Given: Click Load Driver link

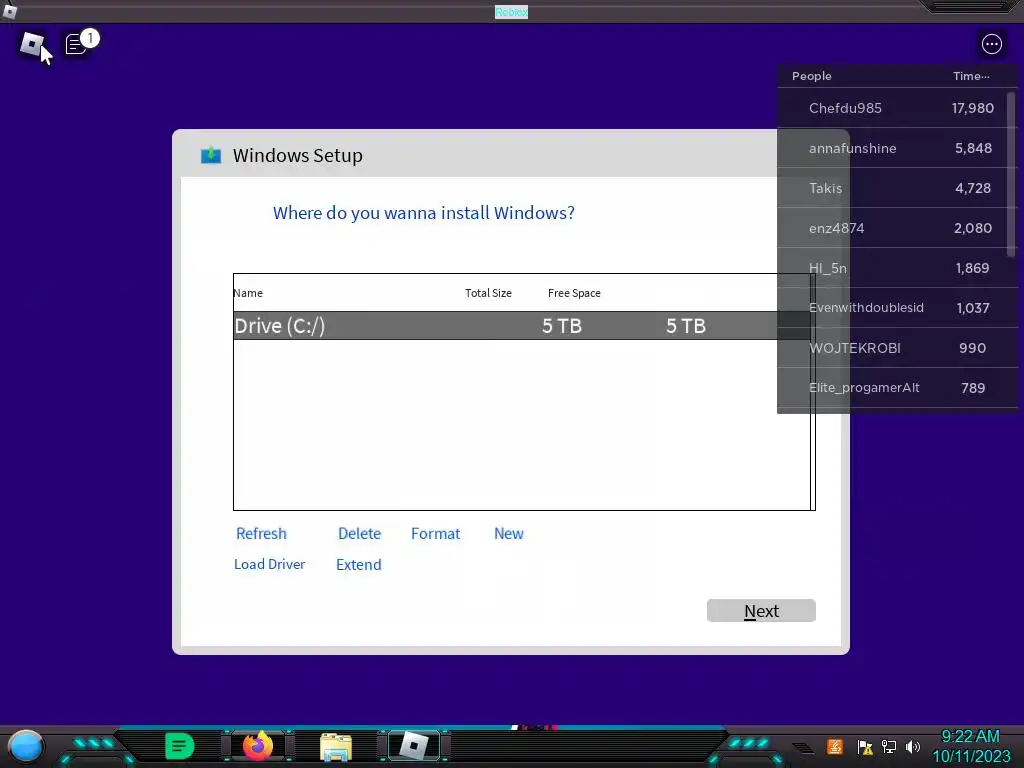Looking at the screenshot, I should (x=270, y=564).
